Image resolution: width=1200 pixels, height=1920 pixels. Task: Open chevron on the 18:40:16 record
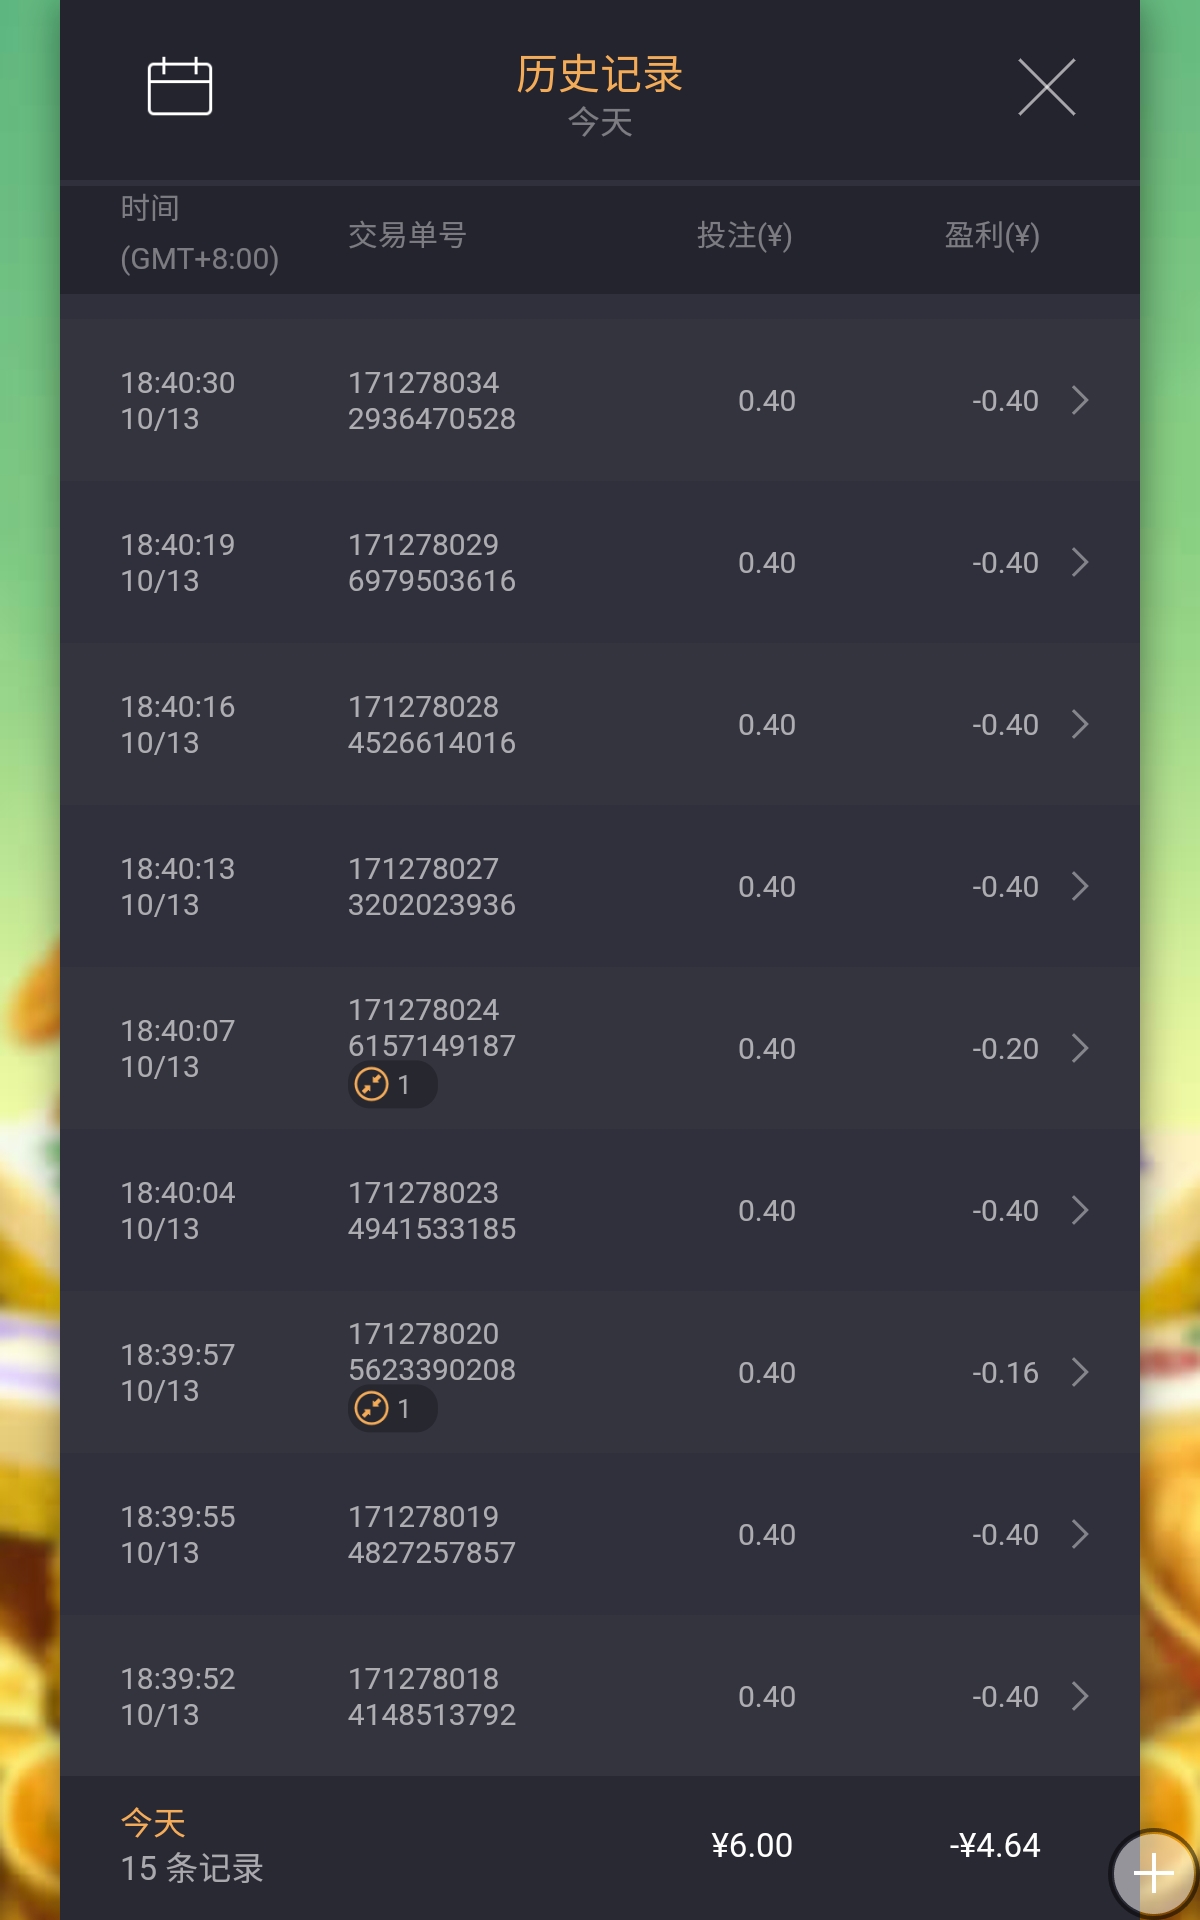coord(1080,725)
